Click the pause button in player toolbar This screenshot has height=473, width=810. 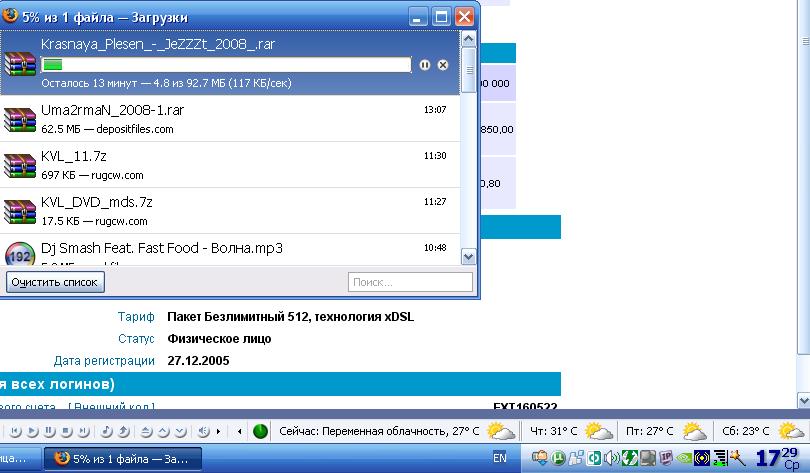click(50, 431)
